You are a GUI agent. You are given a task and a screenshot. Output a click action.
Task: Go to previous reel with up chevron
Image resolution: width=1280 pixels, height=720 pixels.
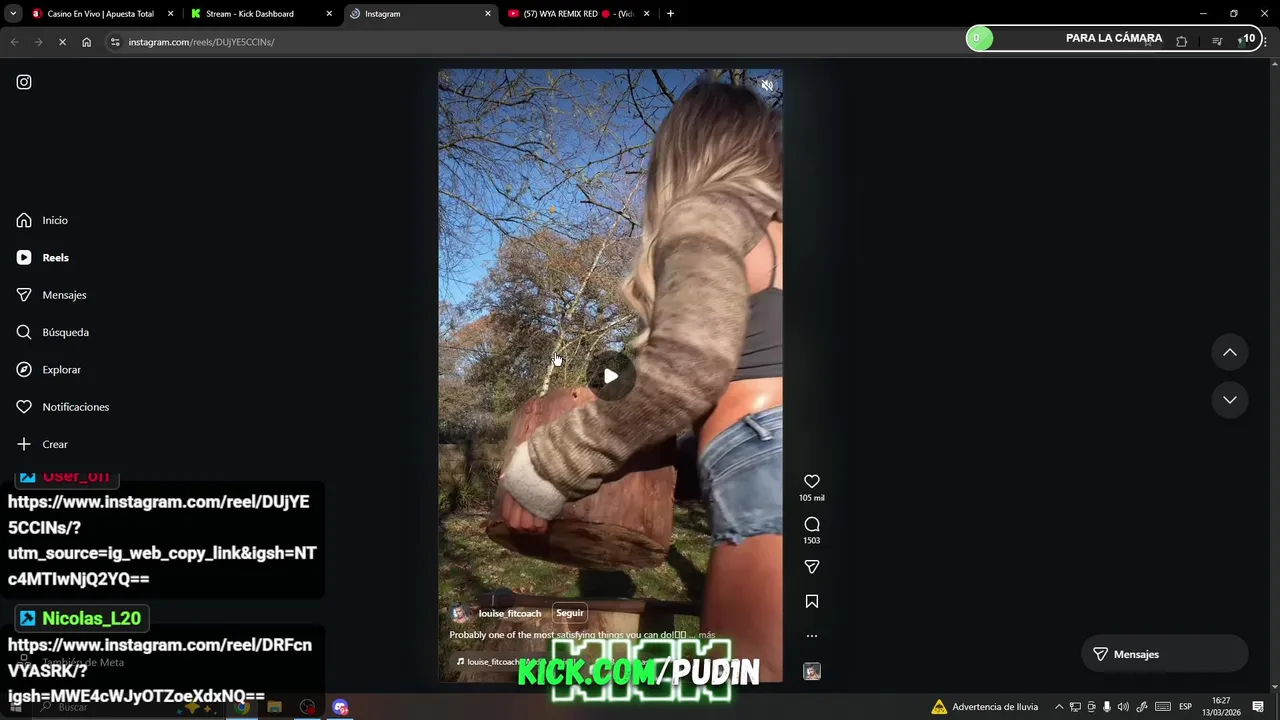[x=1230, y=352]
